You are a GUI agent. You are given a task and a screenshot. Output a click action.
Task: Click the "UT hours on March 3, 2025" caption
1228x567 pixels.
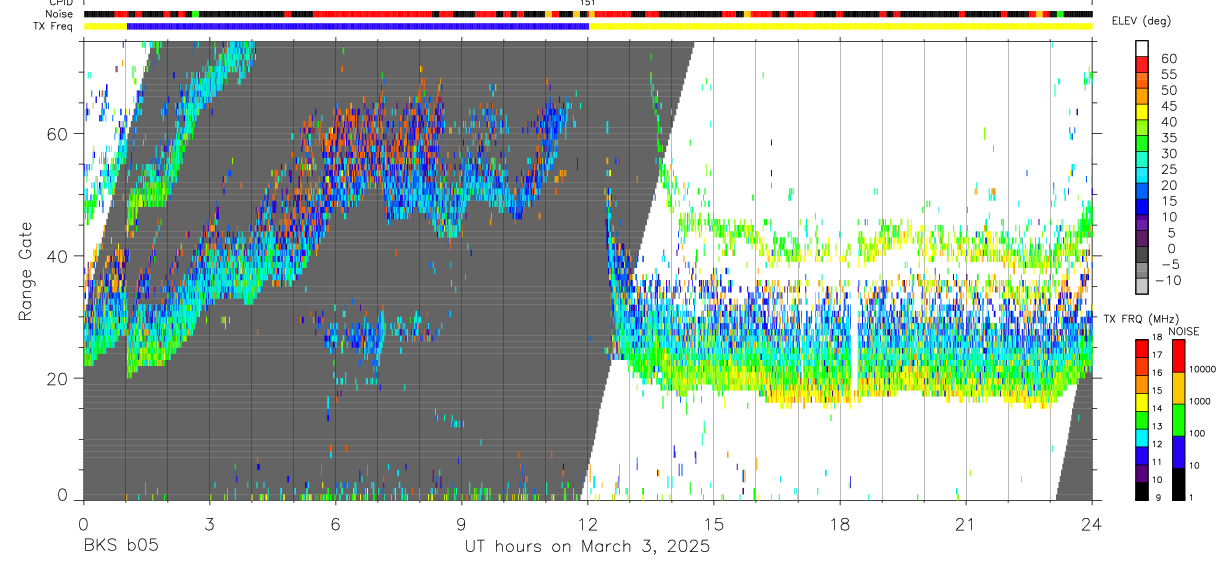[587, 546]
